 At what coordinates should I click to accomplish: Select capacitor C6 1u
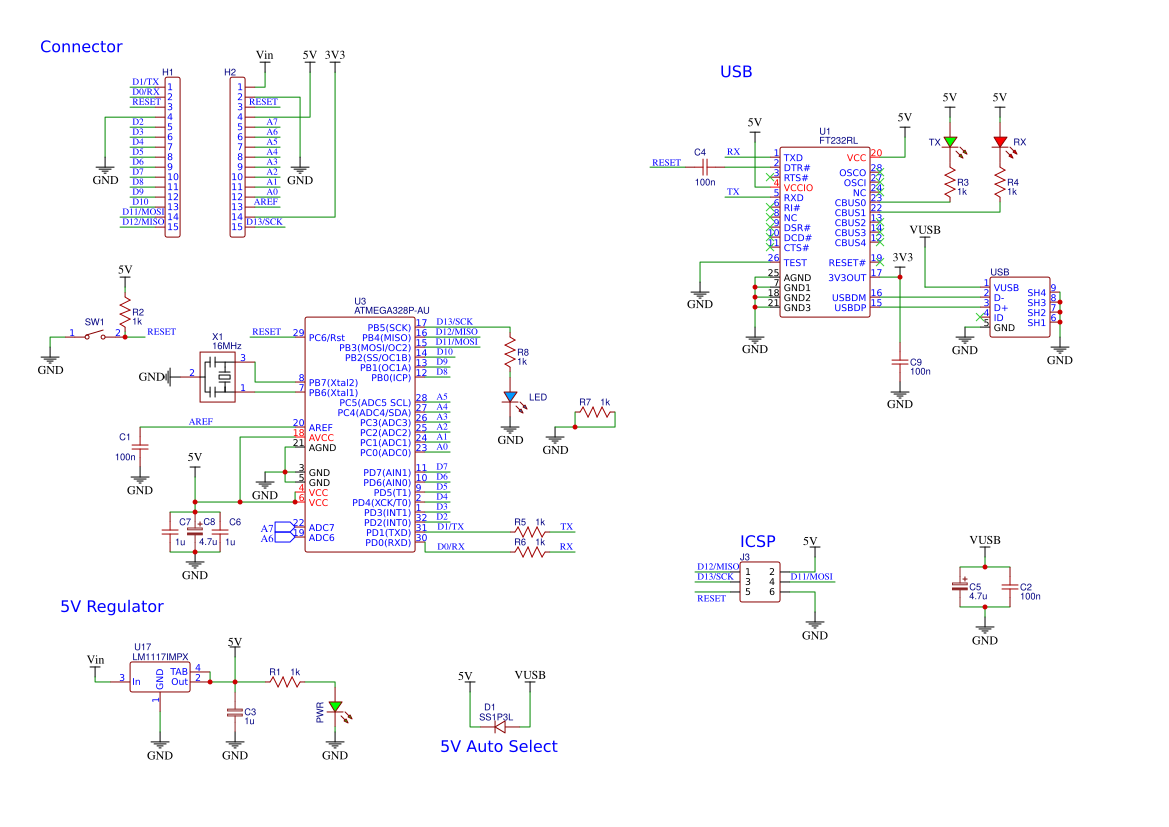(x=220, y=532)
